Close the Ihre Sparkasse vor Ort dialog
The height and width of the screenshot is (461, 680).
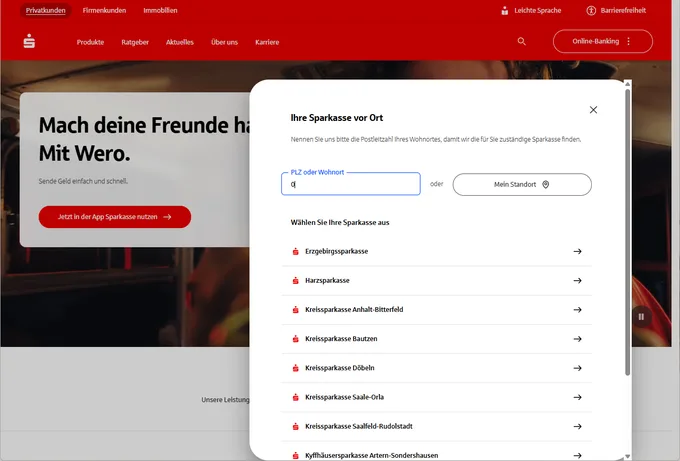pos(593,110)
